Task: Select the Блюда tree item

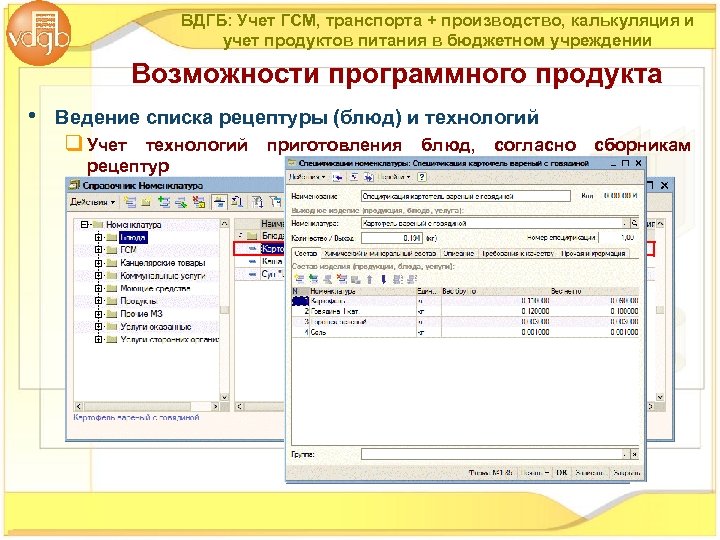Action: pyautogui.click(x=133, y=237)
